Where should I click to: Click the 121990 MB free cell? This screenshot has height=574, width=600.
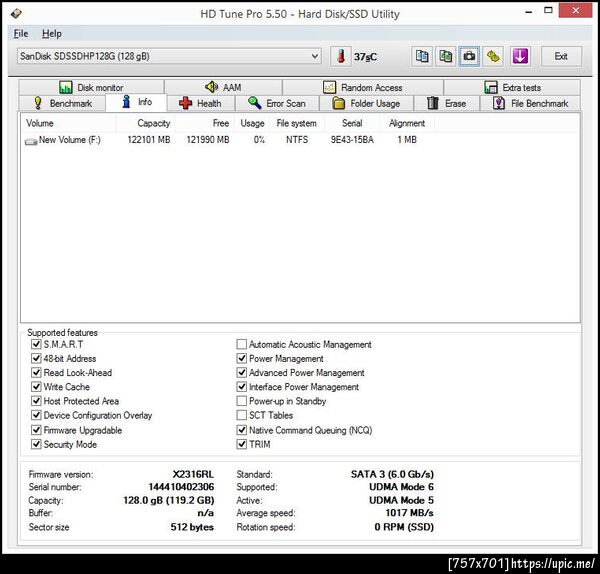click(x=208, y=140)
